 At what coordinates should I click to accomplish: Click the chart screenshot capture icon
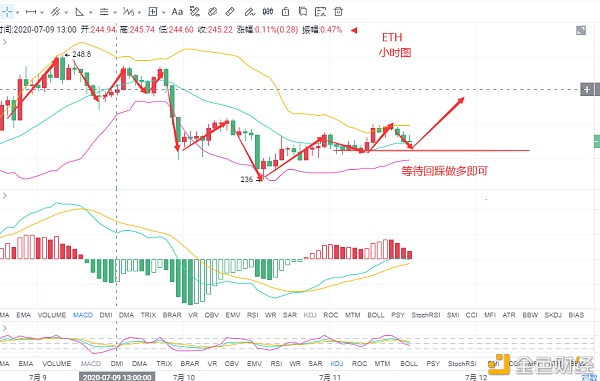tap(320, 12)
